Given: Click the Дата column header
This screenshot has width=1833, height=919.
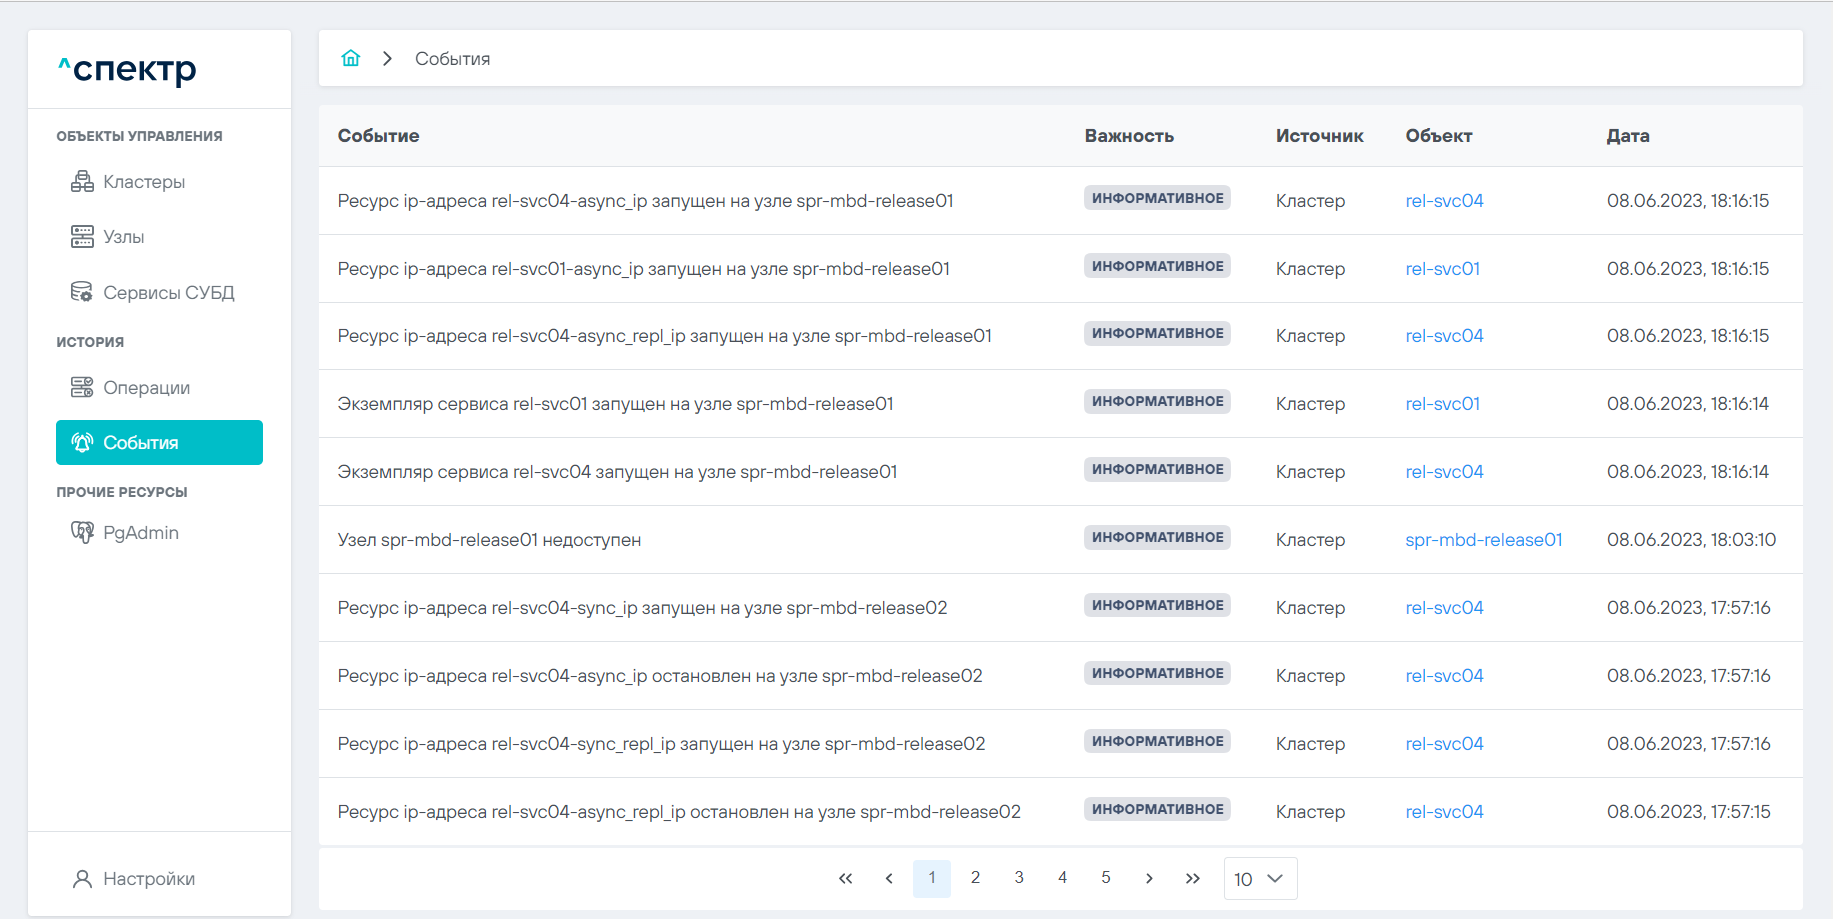Looking at the screenshot, I should [1627, 136].
